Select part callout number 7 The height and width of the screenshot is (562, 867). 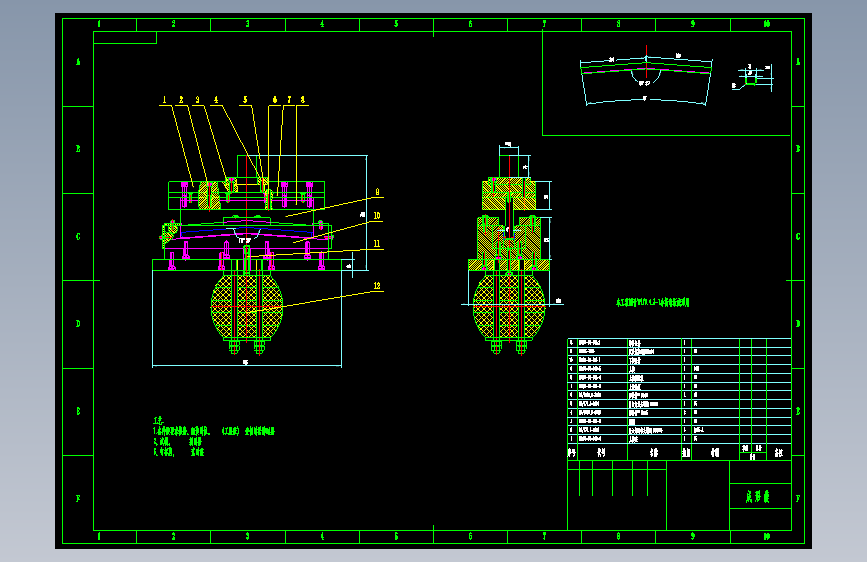coord(289,100)
